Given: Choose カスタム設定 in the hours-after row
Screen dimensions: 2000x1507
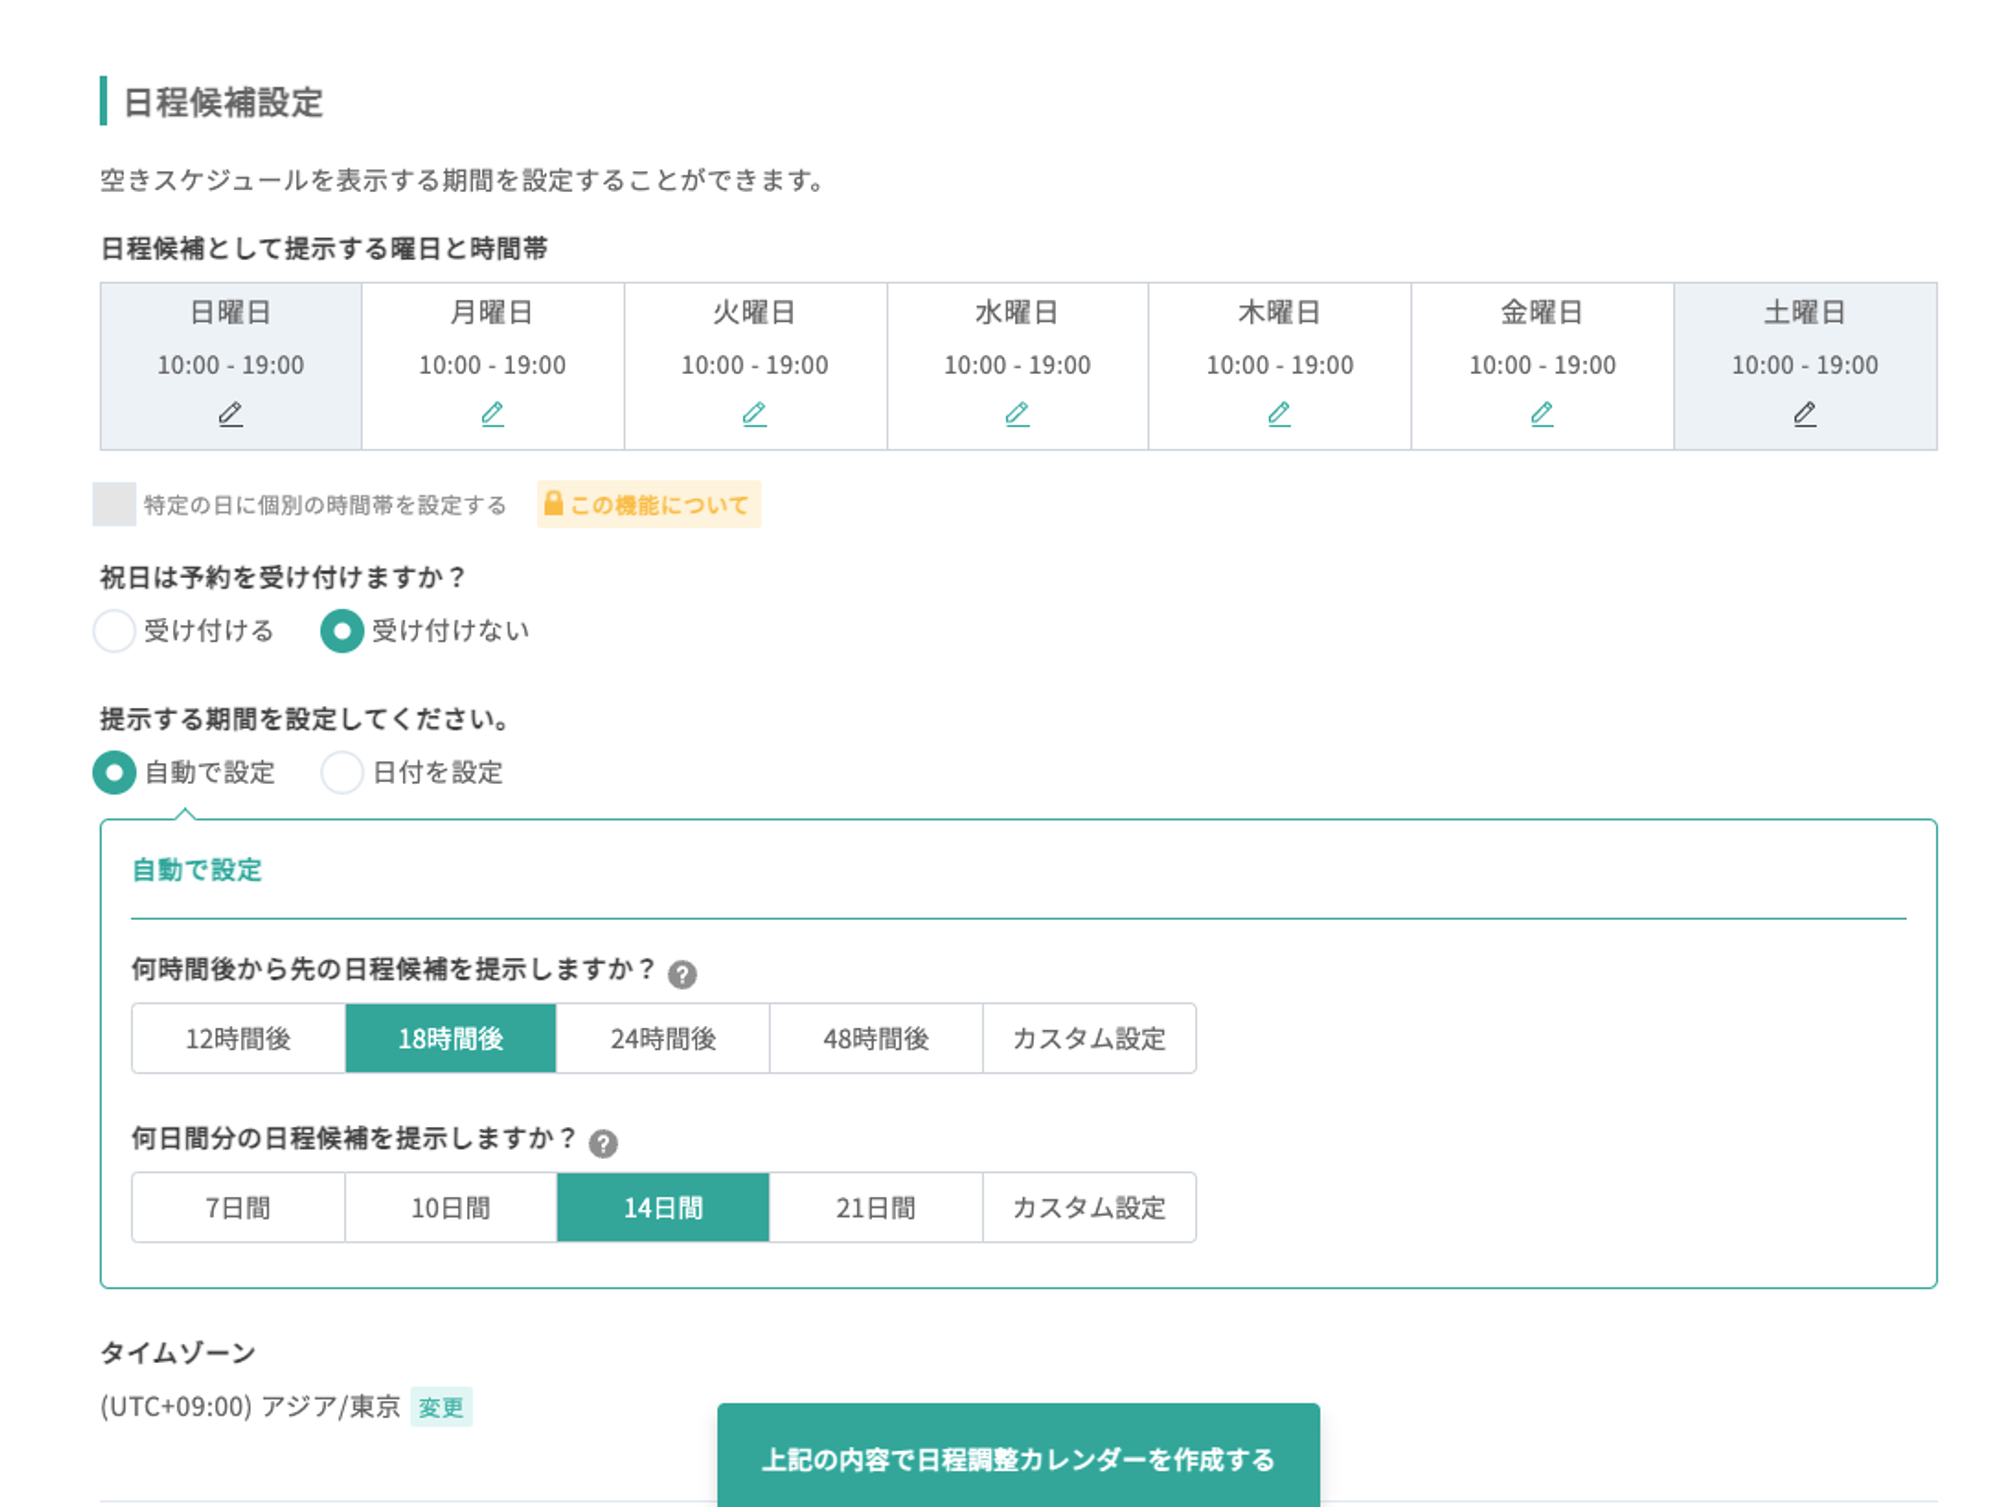Looking at the screenshot, I should pos(1090,1039).
